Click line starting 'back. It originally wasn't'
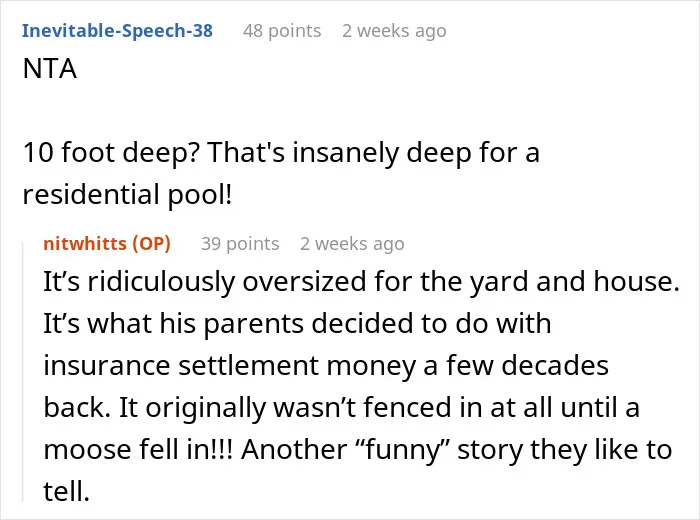The image size is (700, 520). tap(341, 407)
